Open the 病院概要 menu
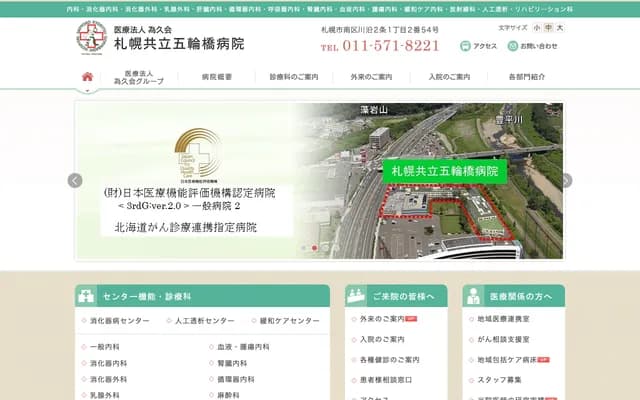640x400 pixels. 217,77
